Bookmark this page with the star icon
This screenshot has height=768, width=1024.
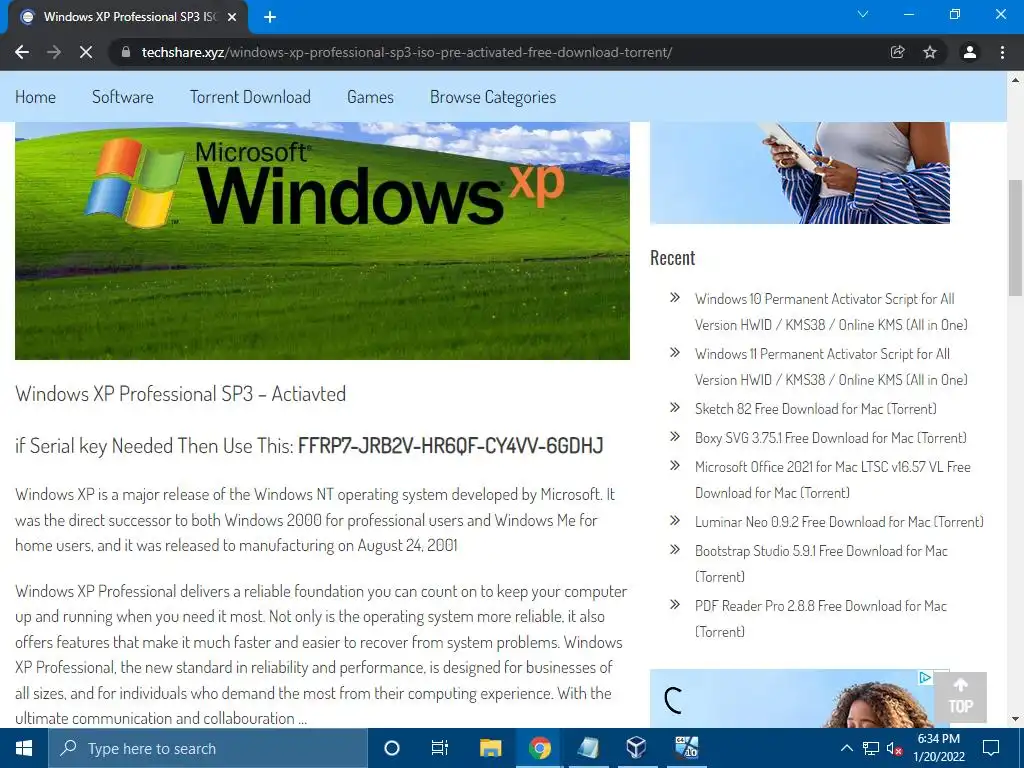pyautogui.click(x=930, y=52)
